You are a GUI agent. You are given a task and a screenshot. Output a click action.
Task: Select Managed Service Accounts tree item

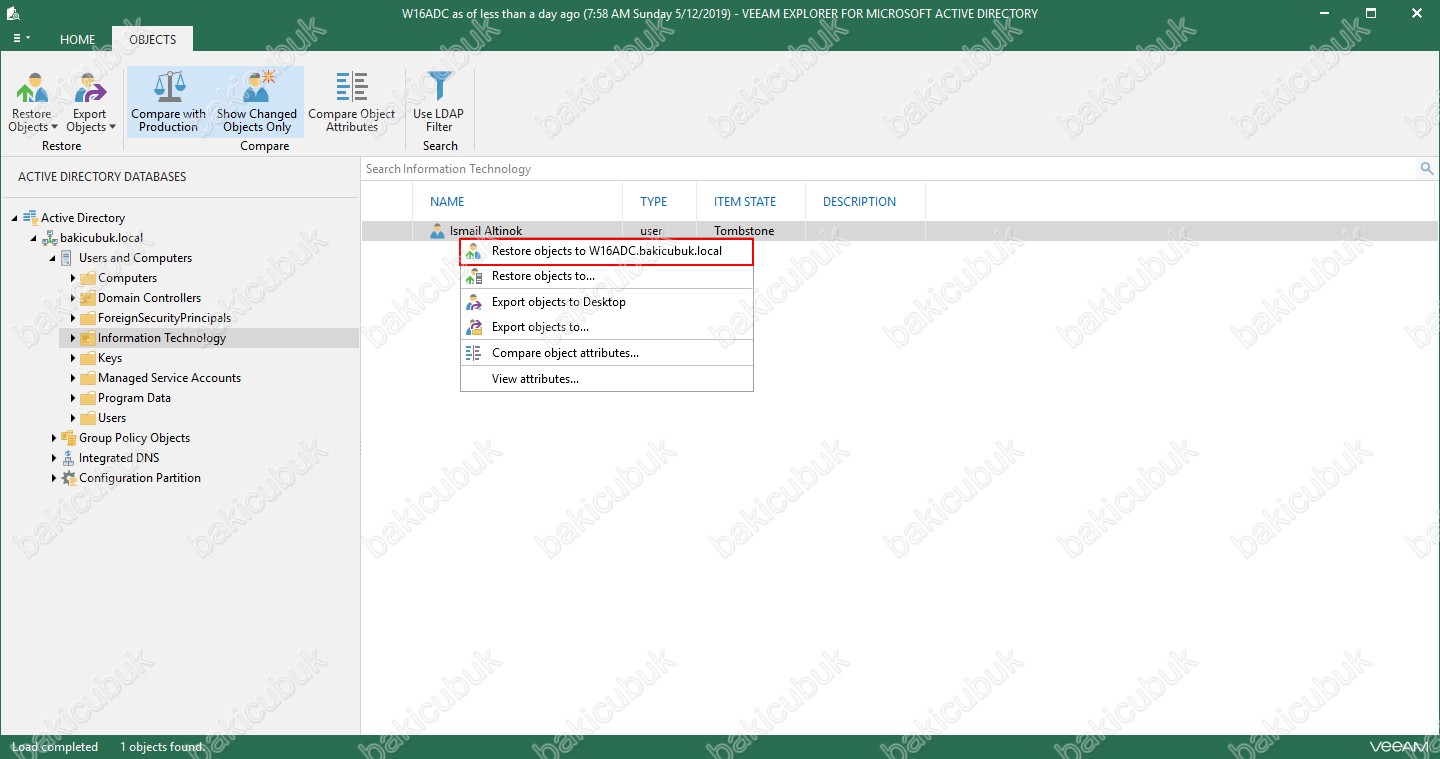[x=169, y=378]
